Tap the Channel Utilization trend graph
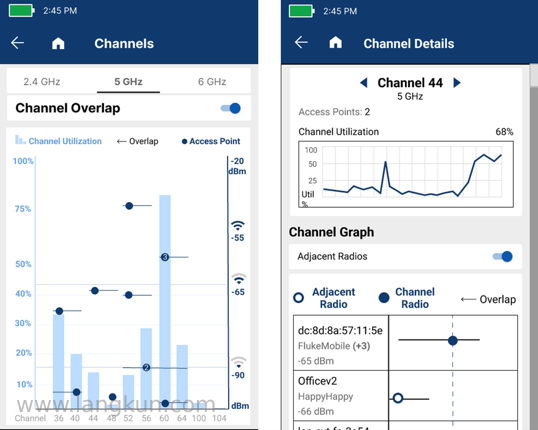Image resolution: width=538 pixels, height=430 pixels. 406,174
